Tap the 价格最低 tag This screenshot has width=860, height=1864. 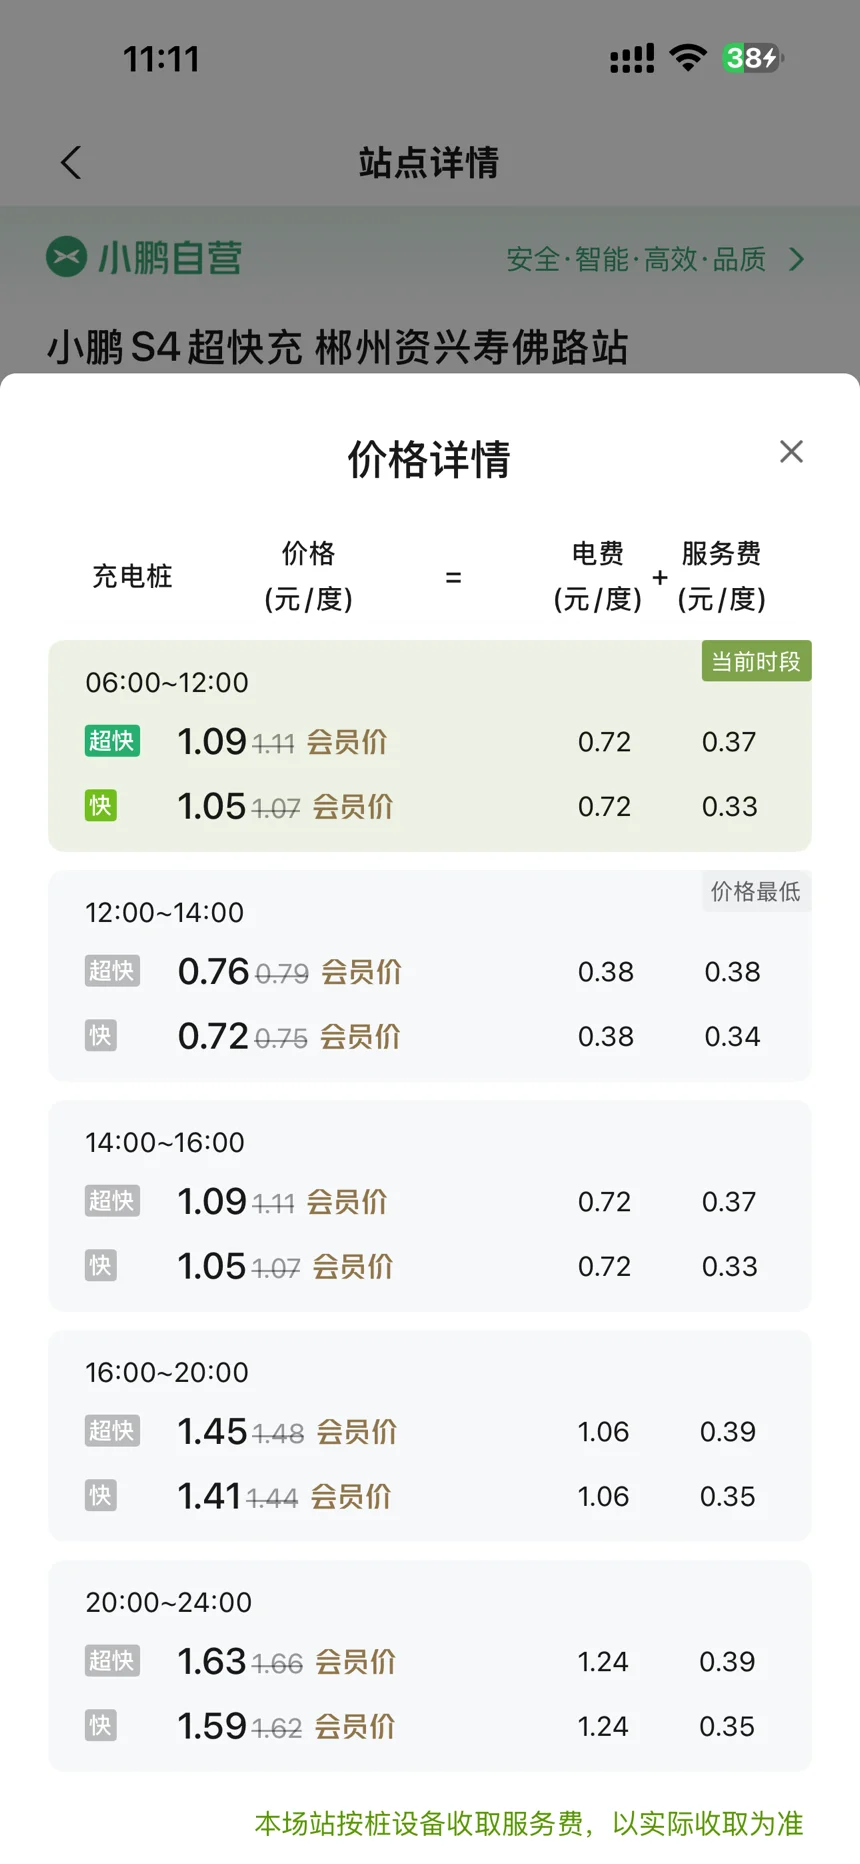pos(756,891)
